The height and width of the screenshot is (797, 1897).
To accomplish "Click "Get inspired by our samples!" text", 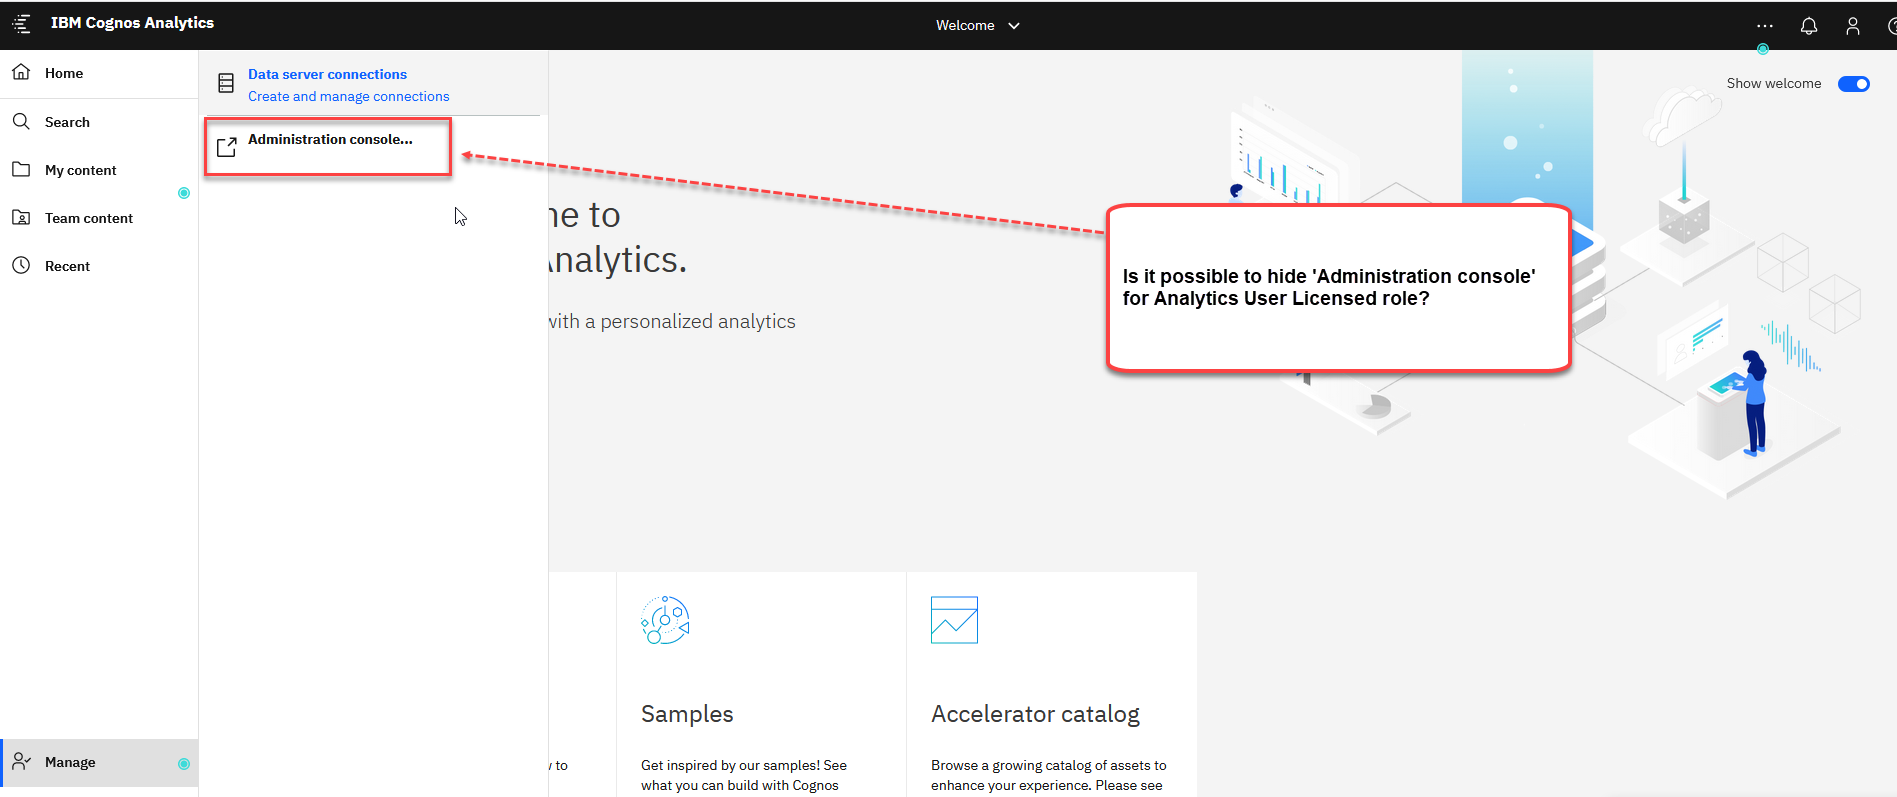I will pos(729,765).
